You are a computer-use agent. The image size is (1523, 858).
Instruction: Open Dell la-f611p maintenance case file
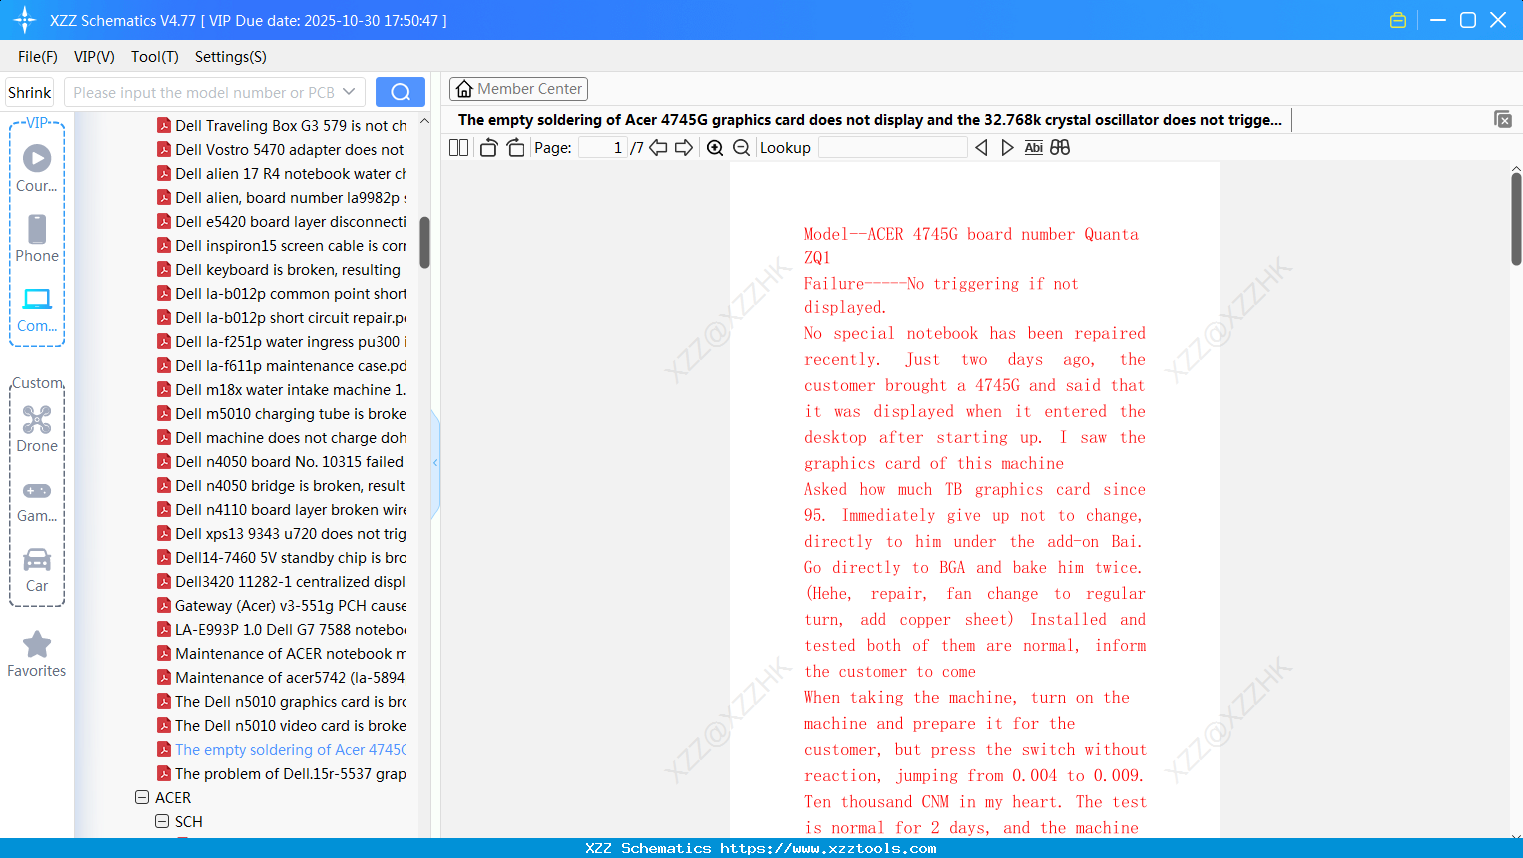pos(282,365)
